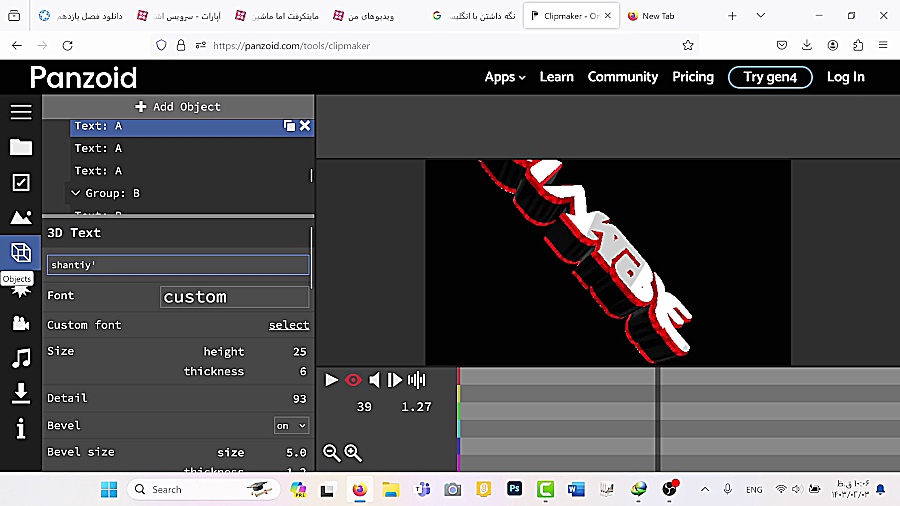Open the Download render panel
Screen dimensions: 900x506
point(21,394)
